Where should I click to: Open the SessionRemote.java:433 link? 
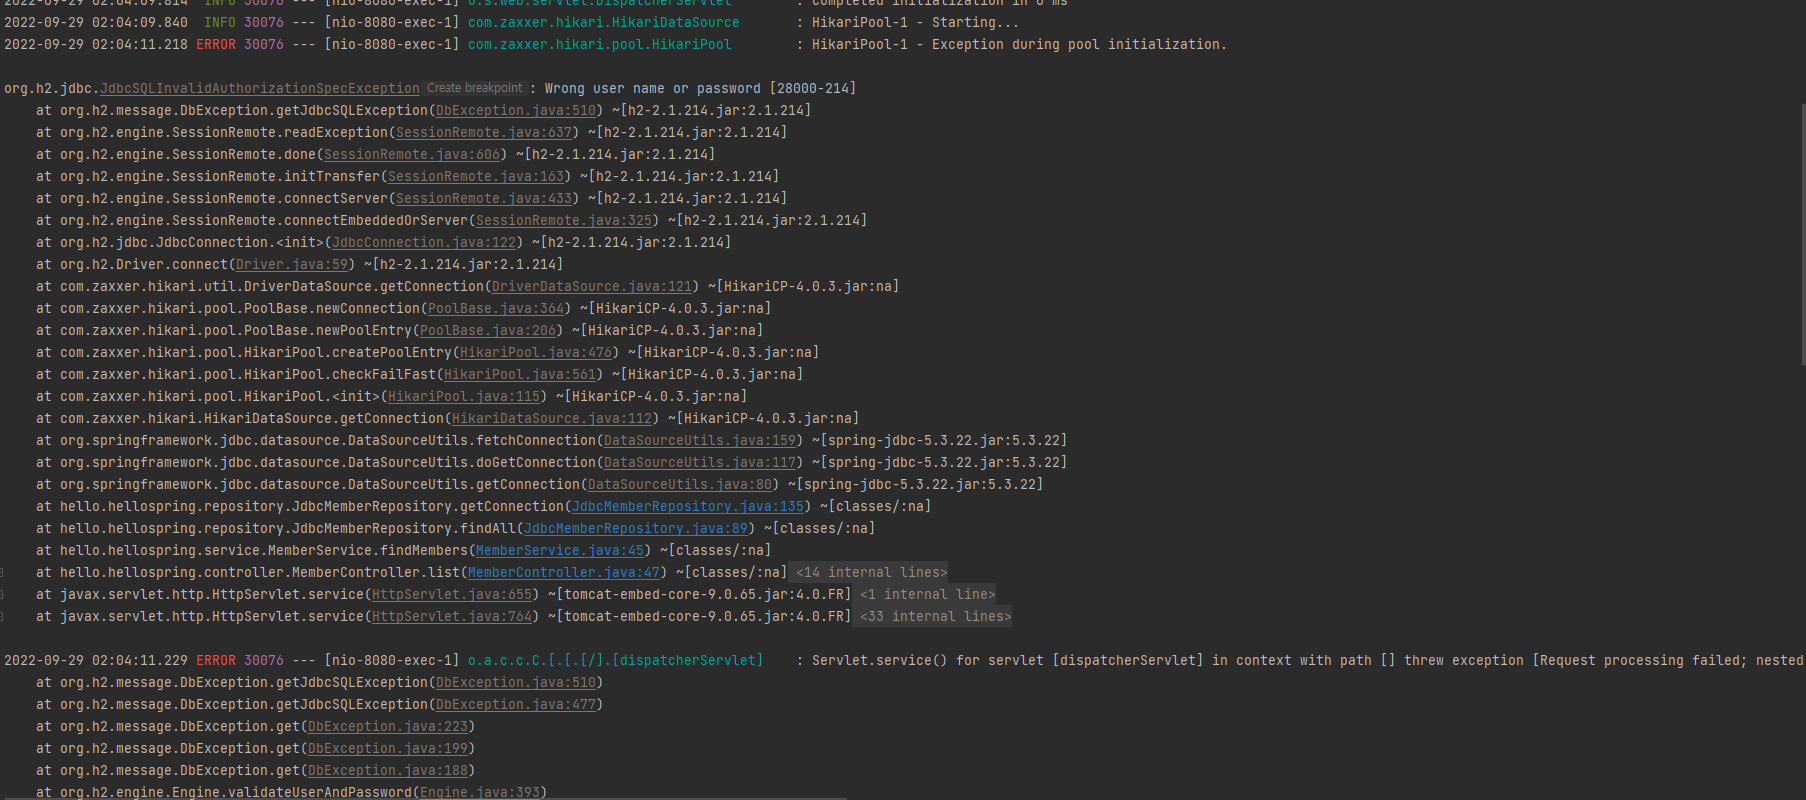pyautogui.click(x=484, y=198)
